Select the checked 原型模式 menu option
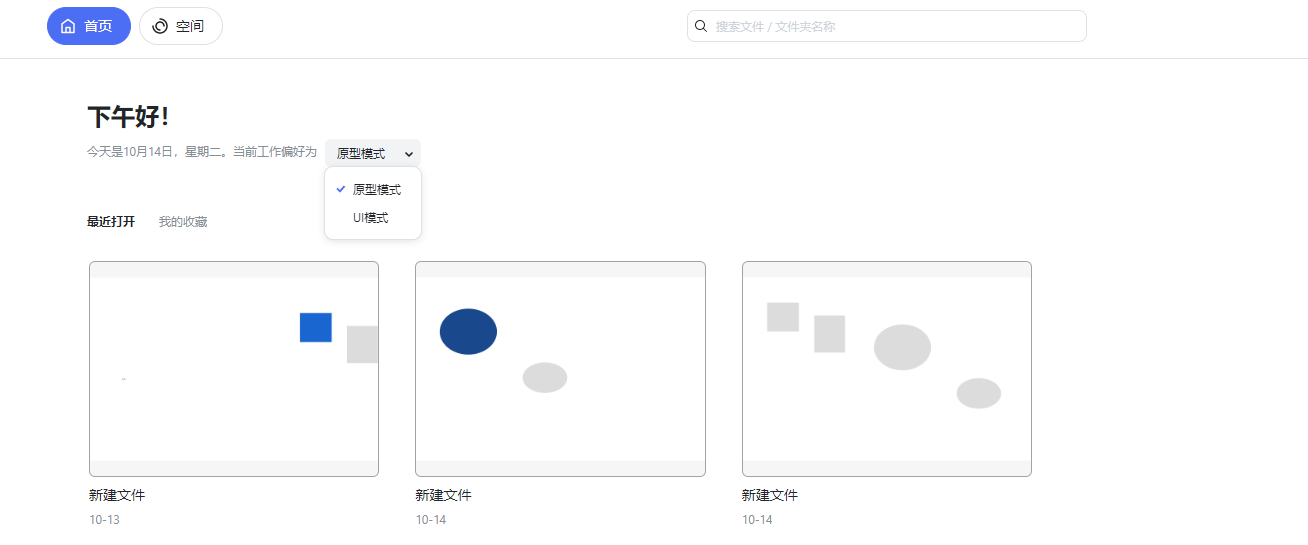Image resolution: width=1308 pixels, height=545 pixels. (x=376, y=189)
